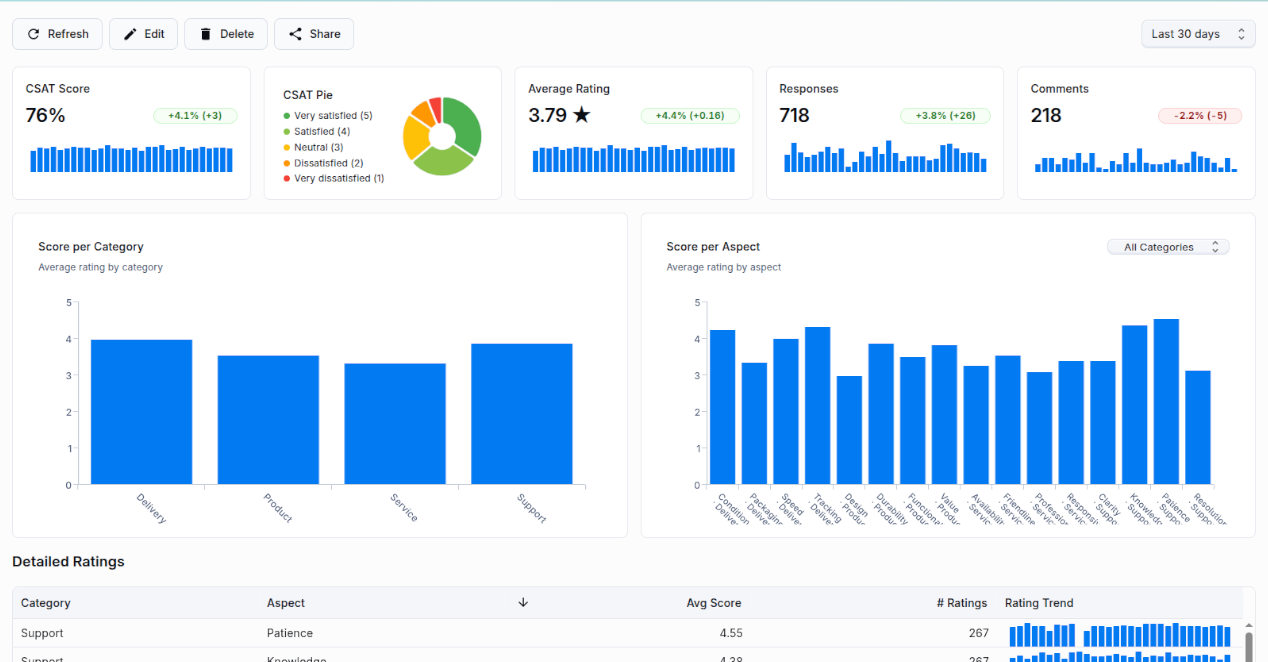The width and height of the screenshot is (1268, 662).
Task: Click the star icon beside Average Rating
Action: (581, 116)
